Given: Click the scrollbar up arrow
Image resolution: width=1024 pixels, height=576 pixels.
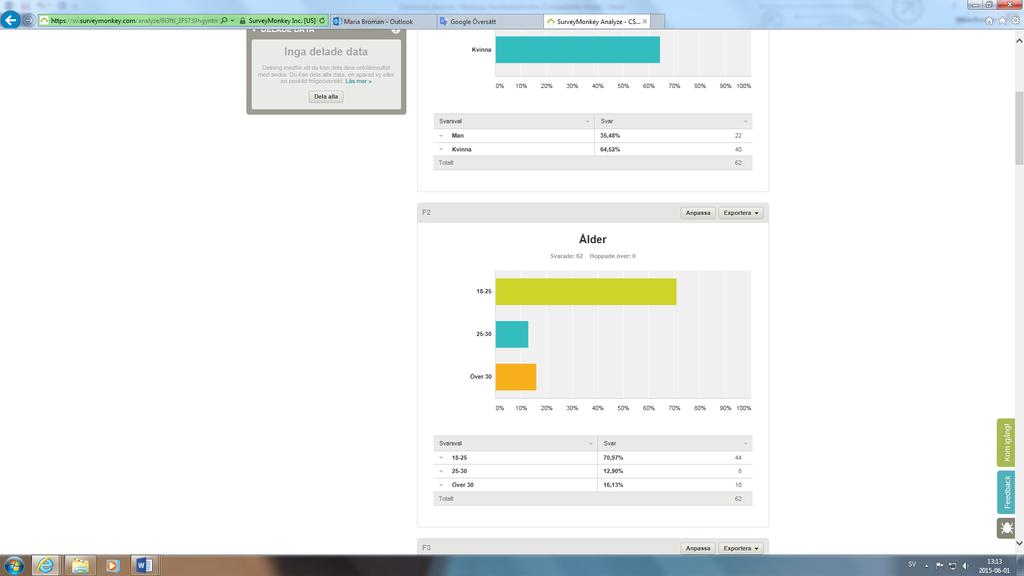Looking at the screenshot, I should point(1019,40).
